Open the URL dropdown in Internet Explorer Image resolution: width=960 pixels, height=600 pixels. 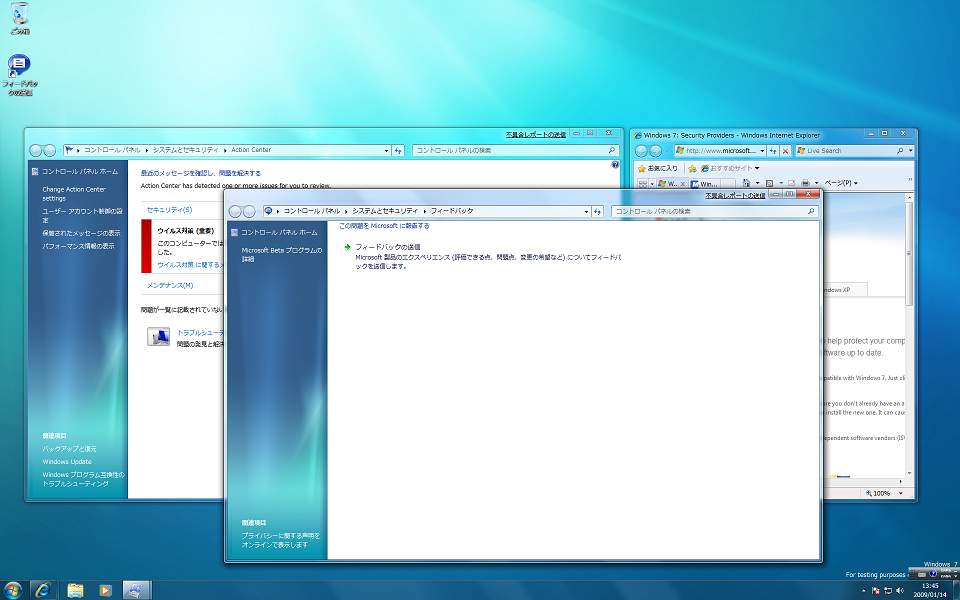pos(762,151)
